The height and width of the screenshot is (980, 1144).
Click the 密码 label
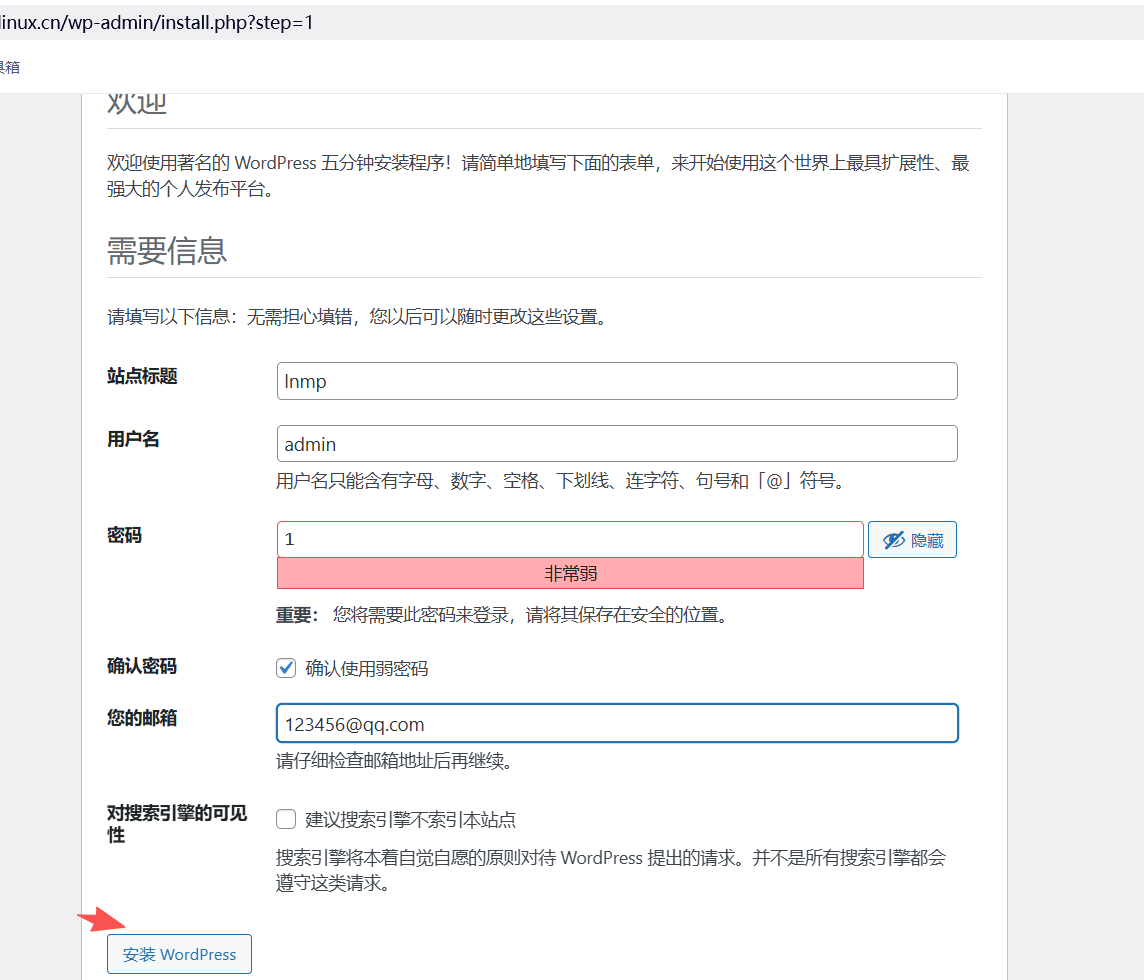124,536
